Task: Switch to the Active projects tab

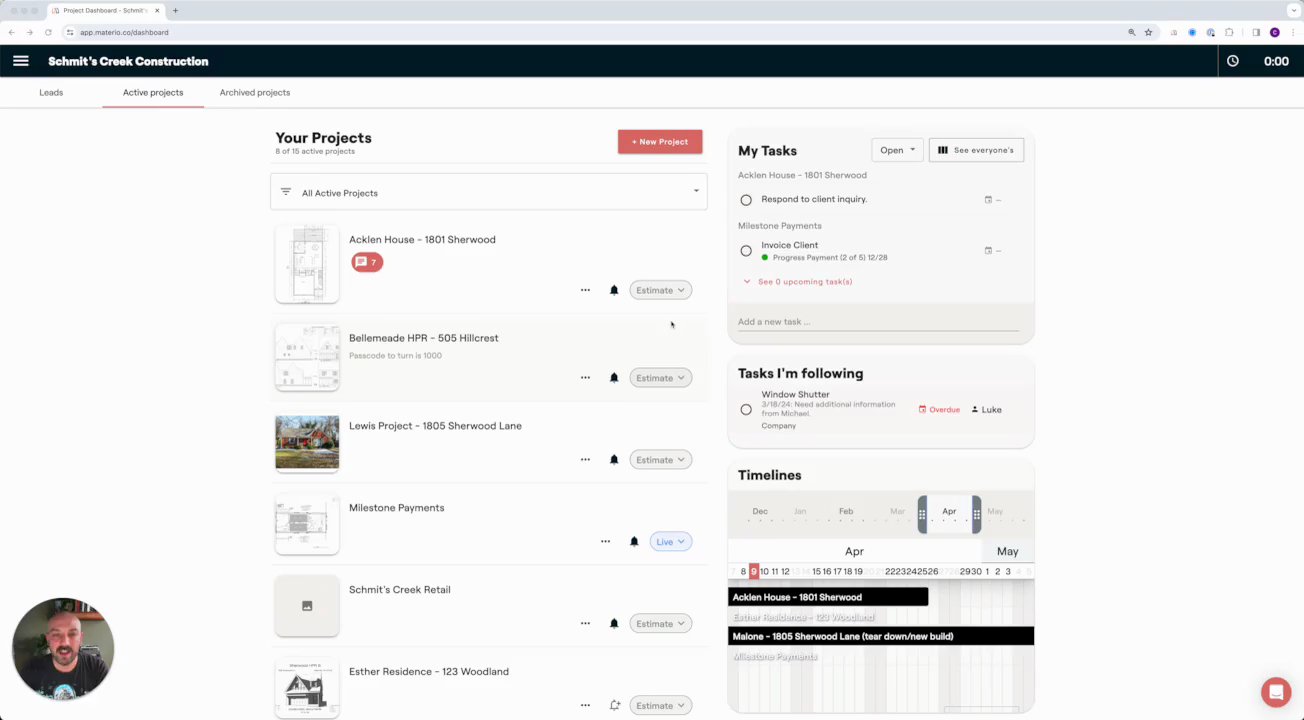Action: pyautogui.click(x=153, y=92)
